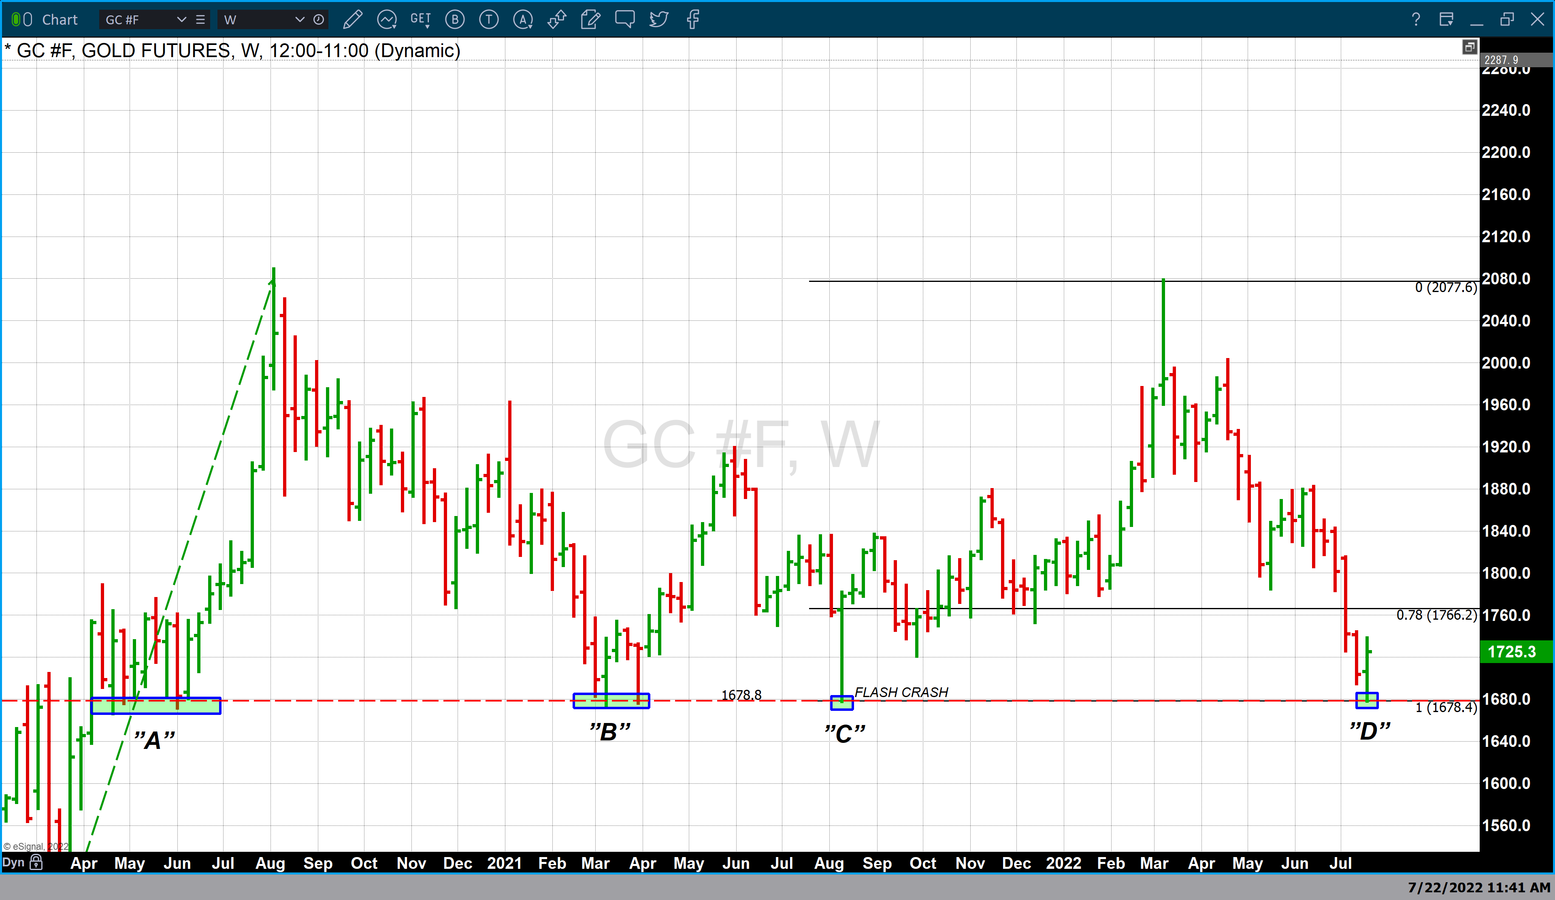Share chart via Facebook icon
1555x900 pixels.
[693, 19]
